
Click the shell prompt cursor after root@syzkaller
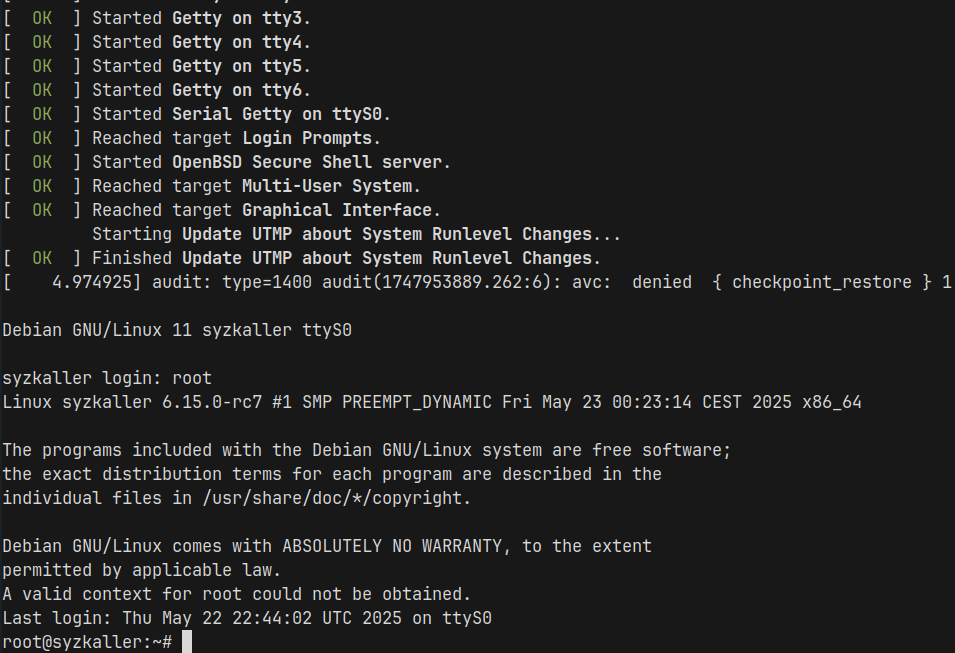(x=186, y=641)
